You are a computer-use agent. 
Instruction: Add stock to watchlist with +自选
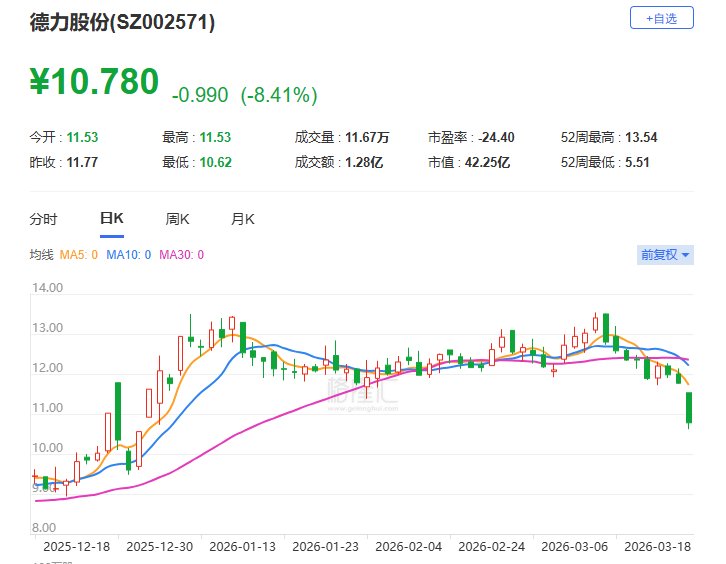coord(660,18)
